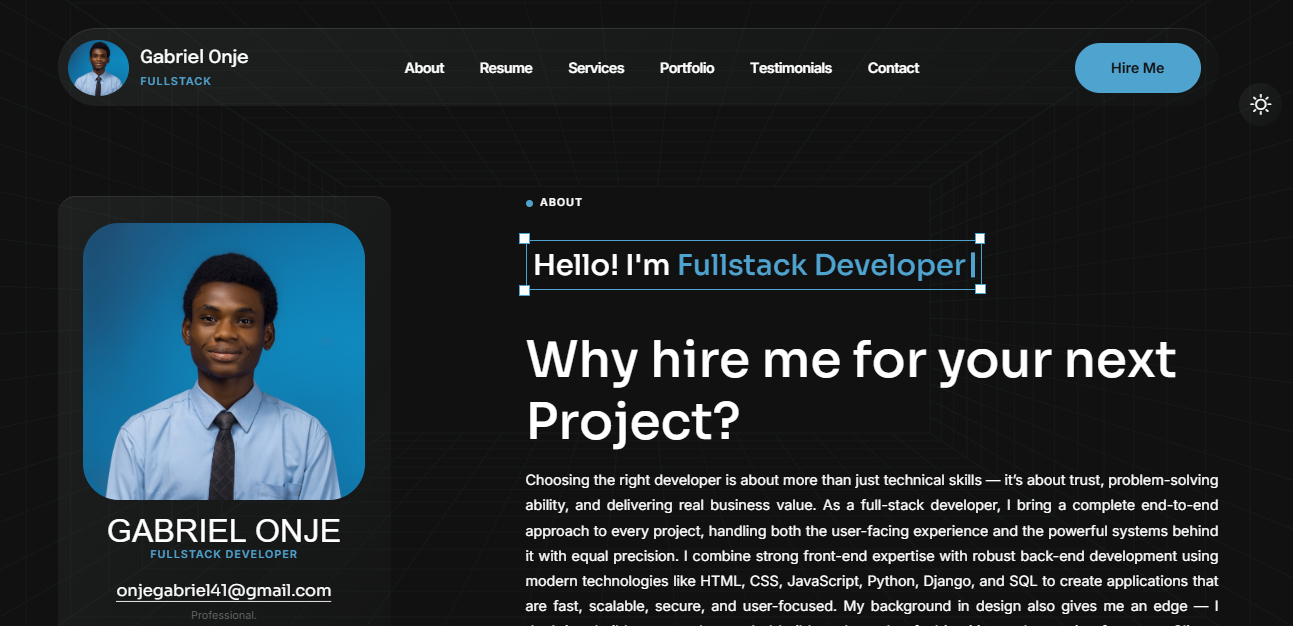Select Services in the navigation bar

(x=596, y=68)
